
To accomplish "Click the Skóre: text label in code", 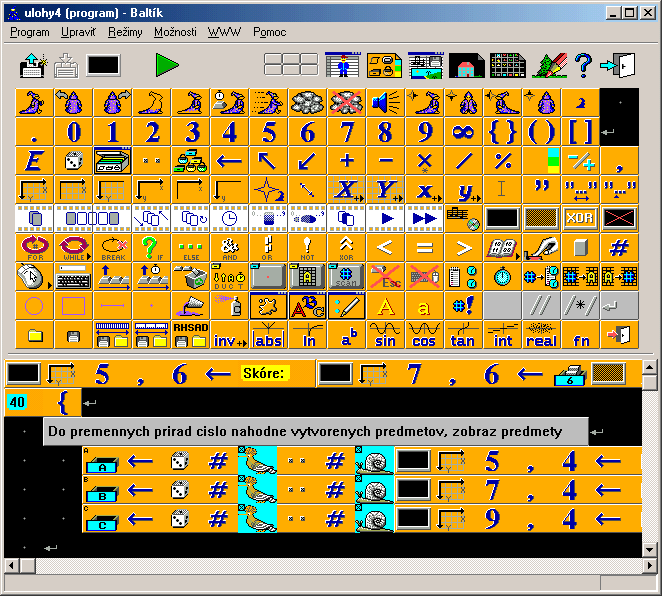I will 264,374.
